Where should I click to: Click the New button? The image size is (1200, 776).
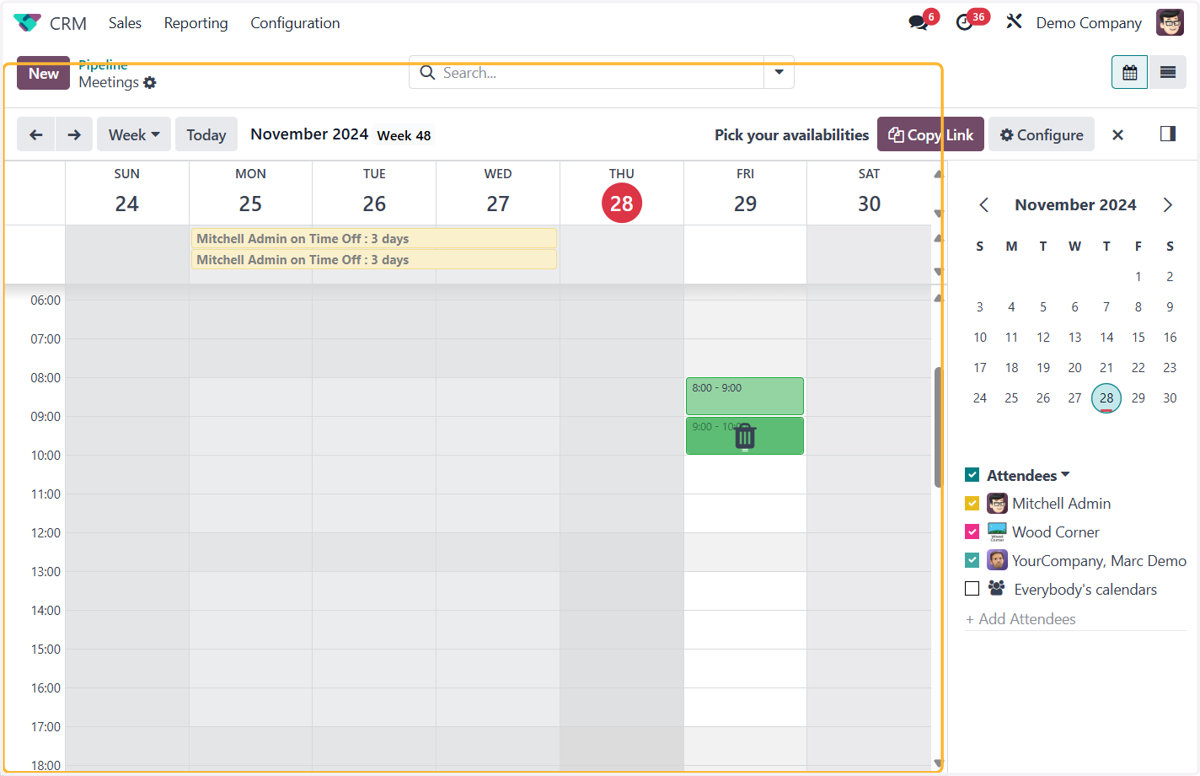(x=43, y=73)
